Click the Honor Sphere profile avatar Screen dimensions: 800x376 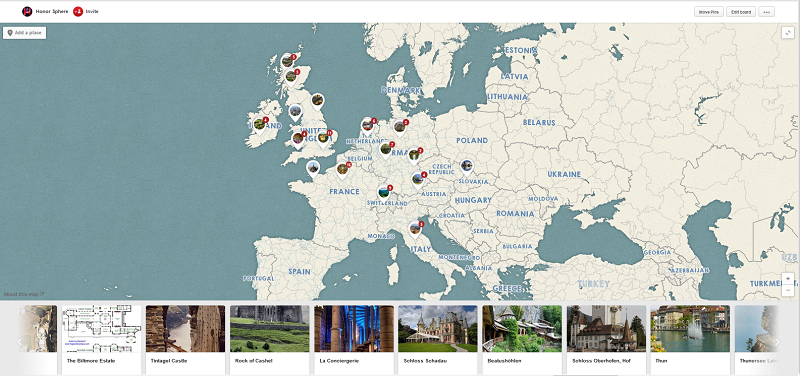[x=27, y=12]
